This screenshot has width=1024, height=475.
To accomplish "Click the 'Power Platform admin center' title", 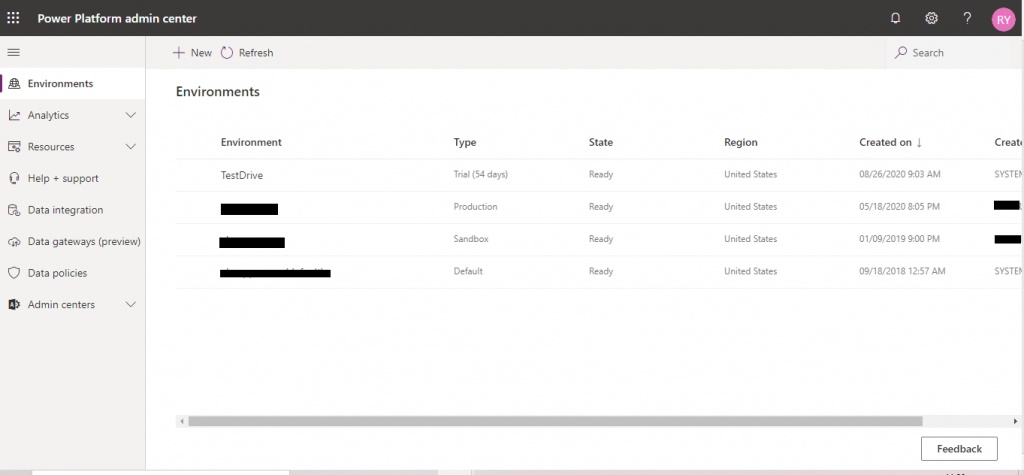I will 117,18.
